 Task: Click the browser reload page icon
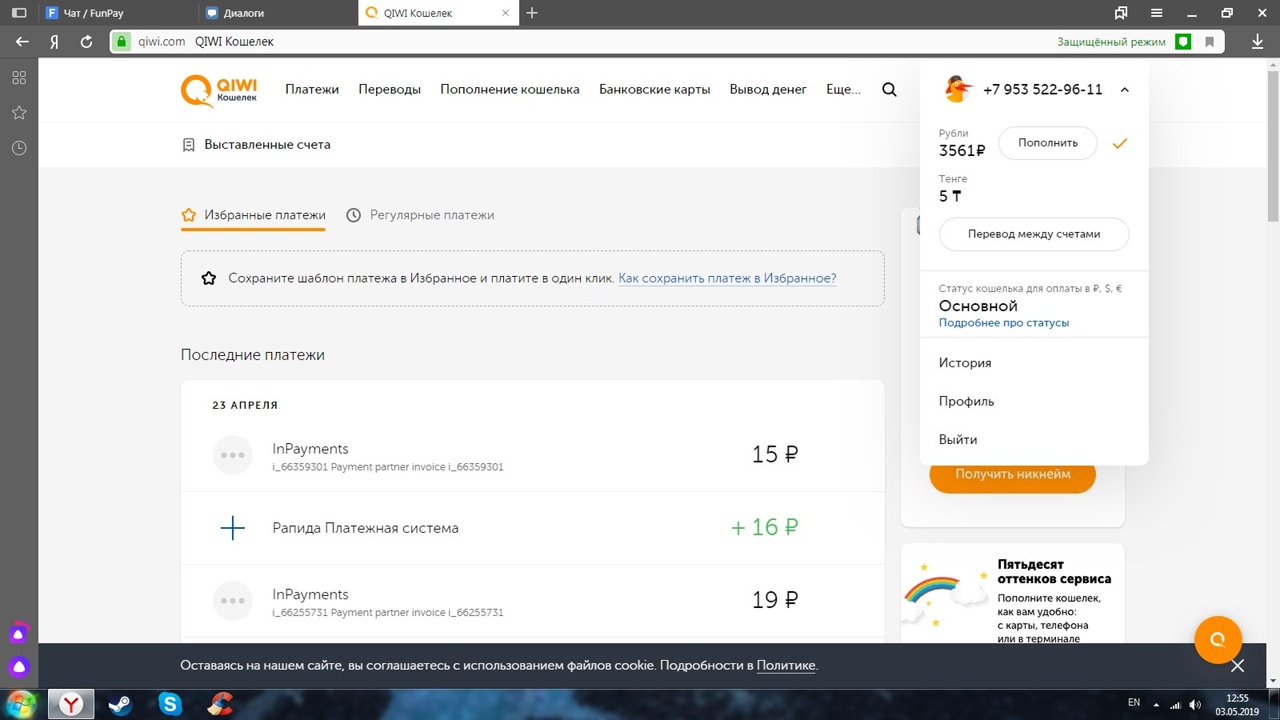pyautogui.click(x=86, y=42)
